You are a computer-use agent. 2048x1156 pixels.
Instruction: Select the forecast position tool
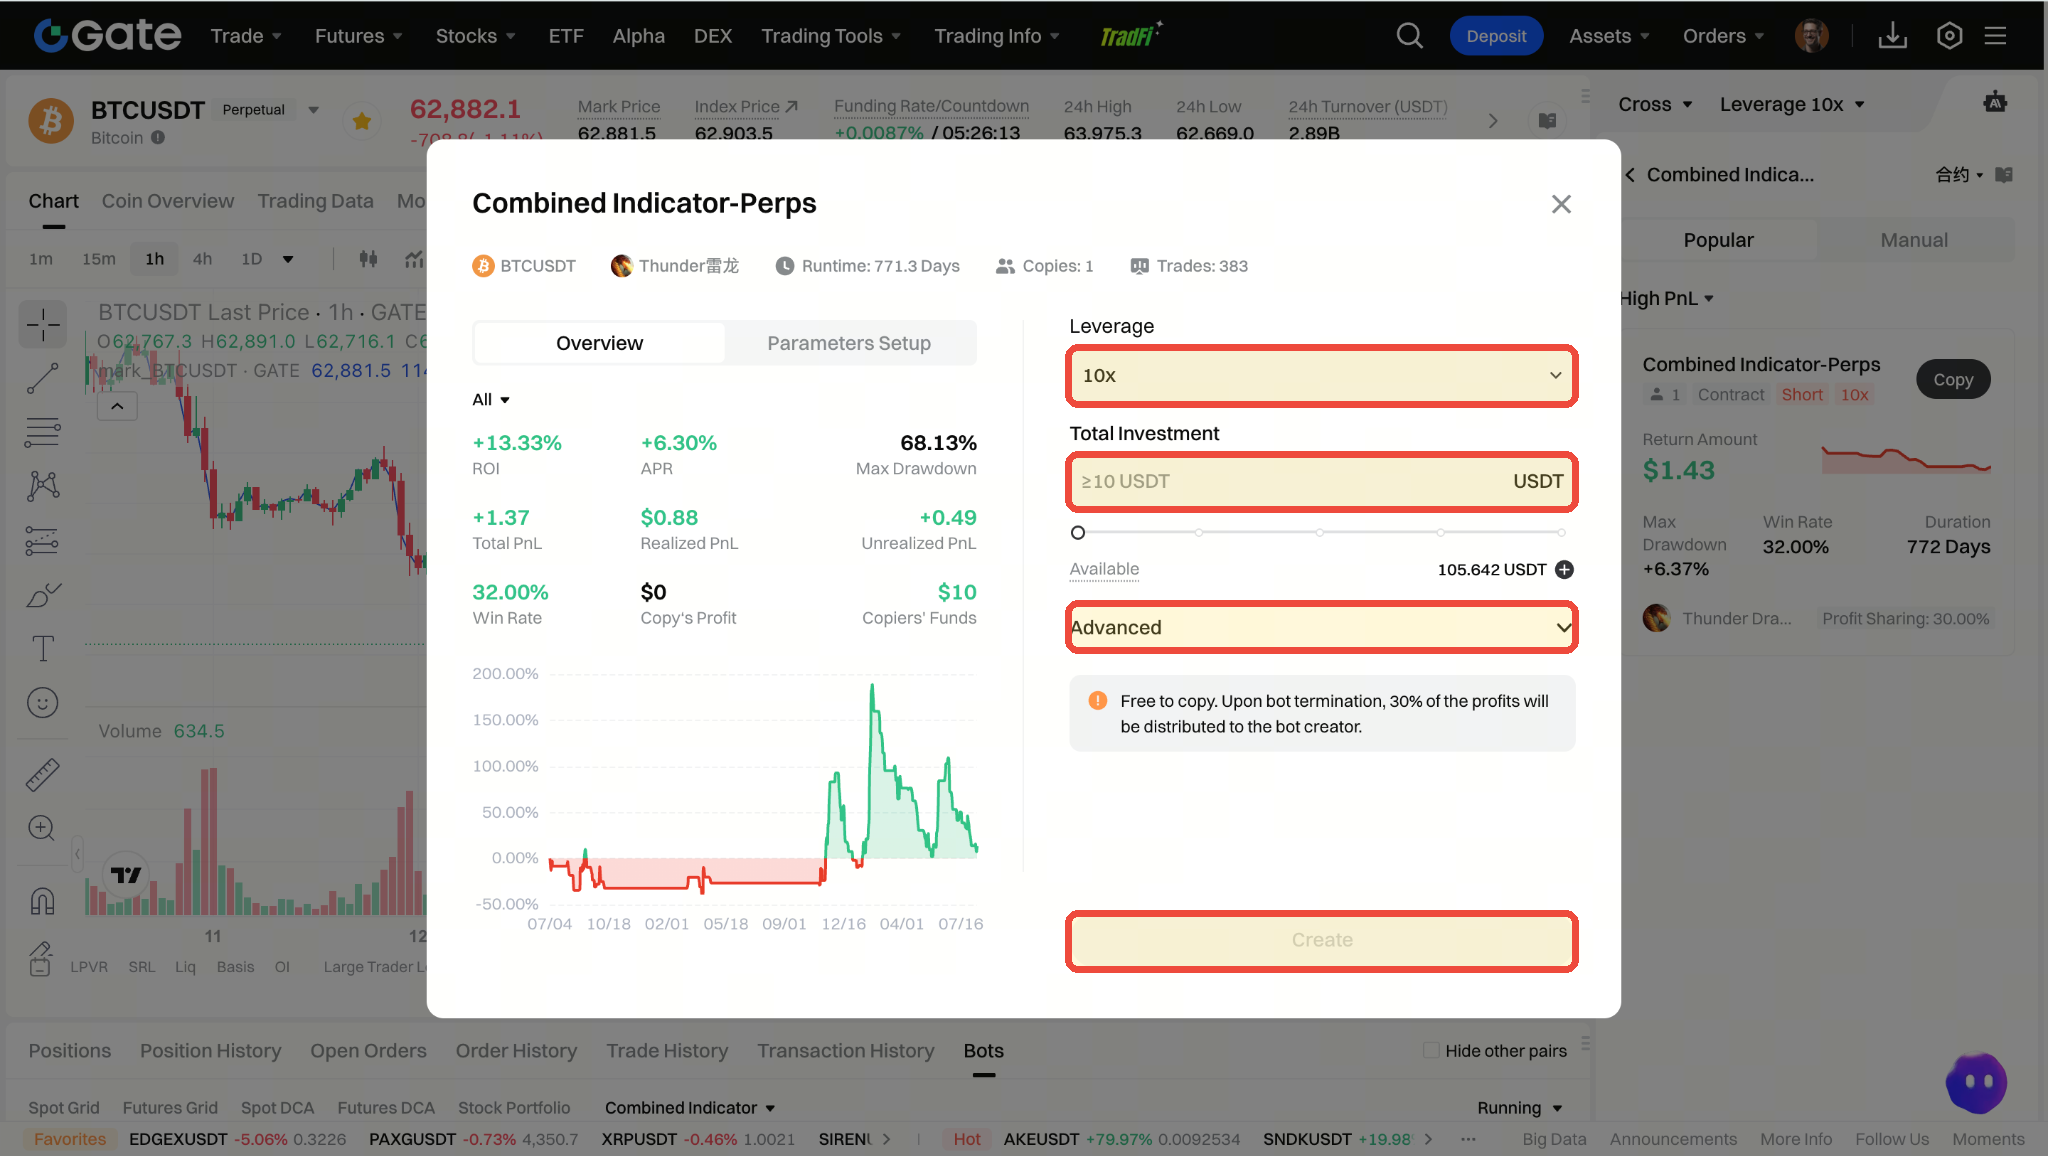coord(42,540)
